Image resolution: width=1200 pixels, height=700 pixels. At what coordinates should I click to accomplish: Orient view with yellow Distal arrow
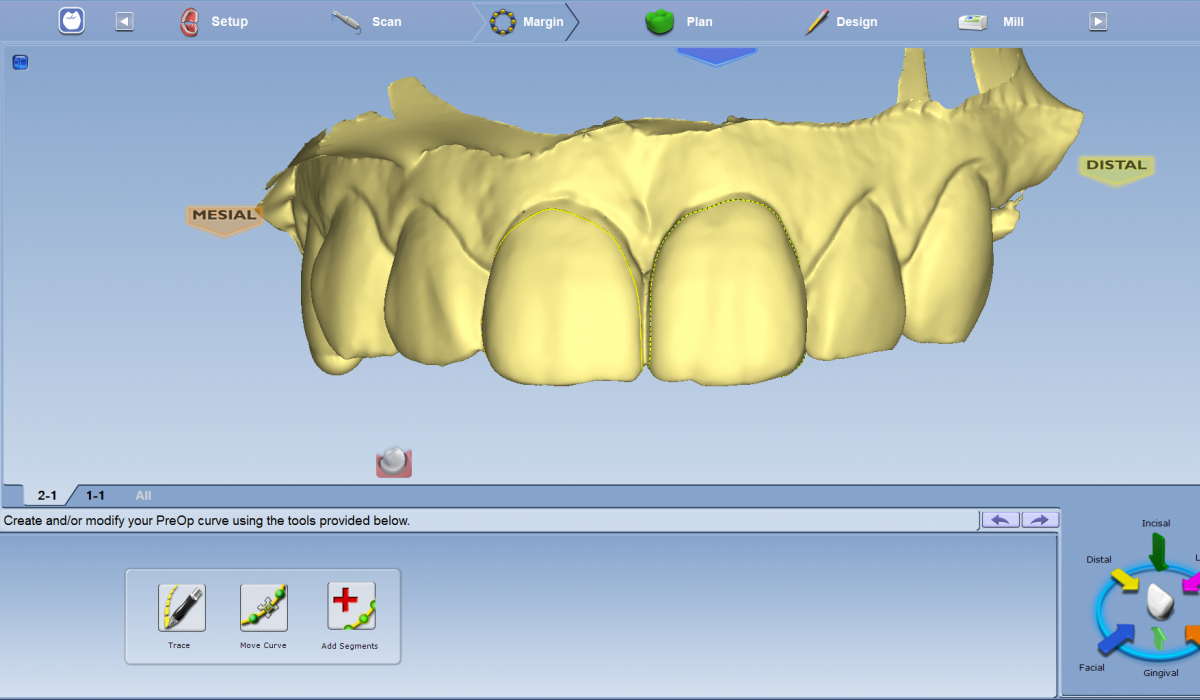pos(1125,578)
